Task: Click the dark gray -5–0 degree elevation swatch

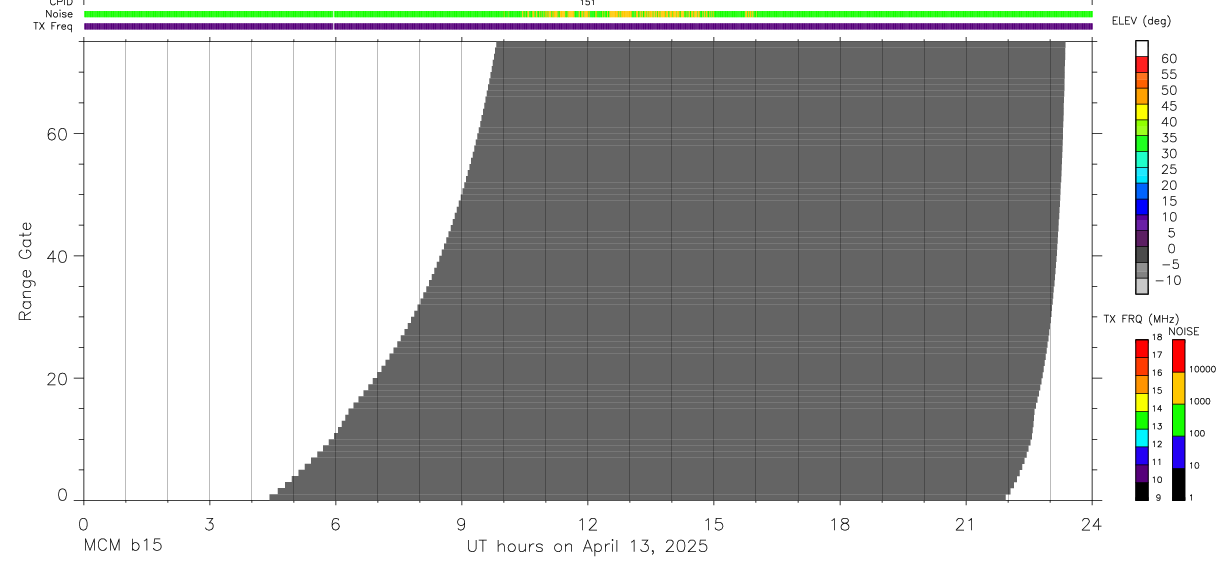Action: pos(1141,254)
